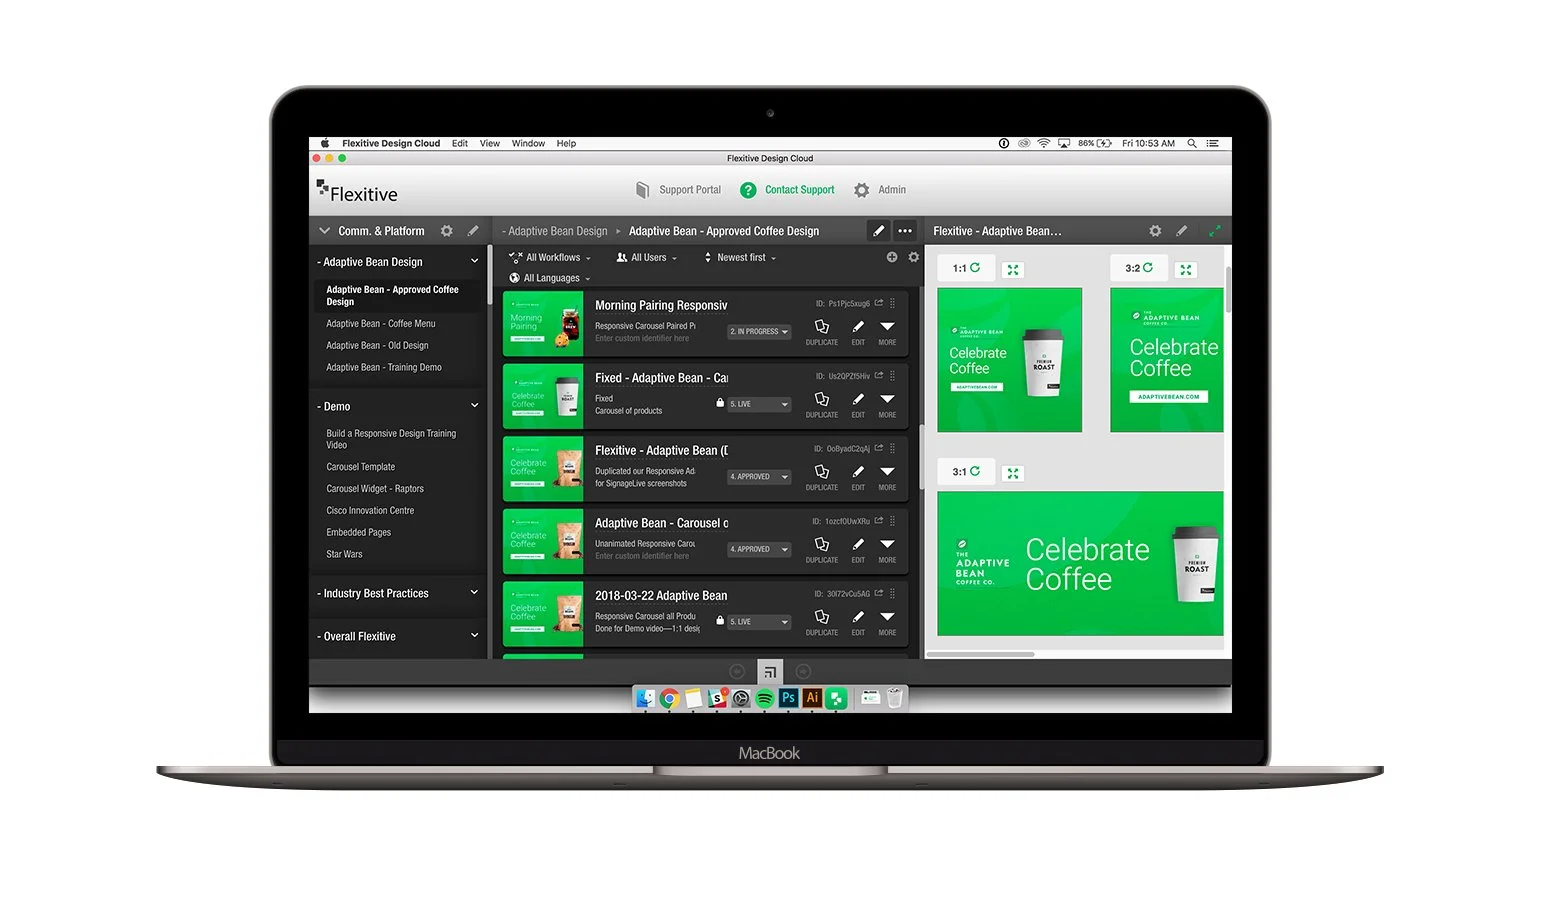Image resolution: width=1552 pixels, height=900 pixels.
Task: Open the Edit menu
Action: pos(460,144)
